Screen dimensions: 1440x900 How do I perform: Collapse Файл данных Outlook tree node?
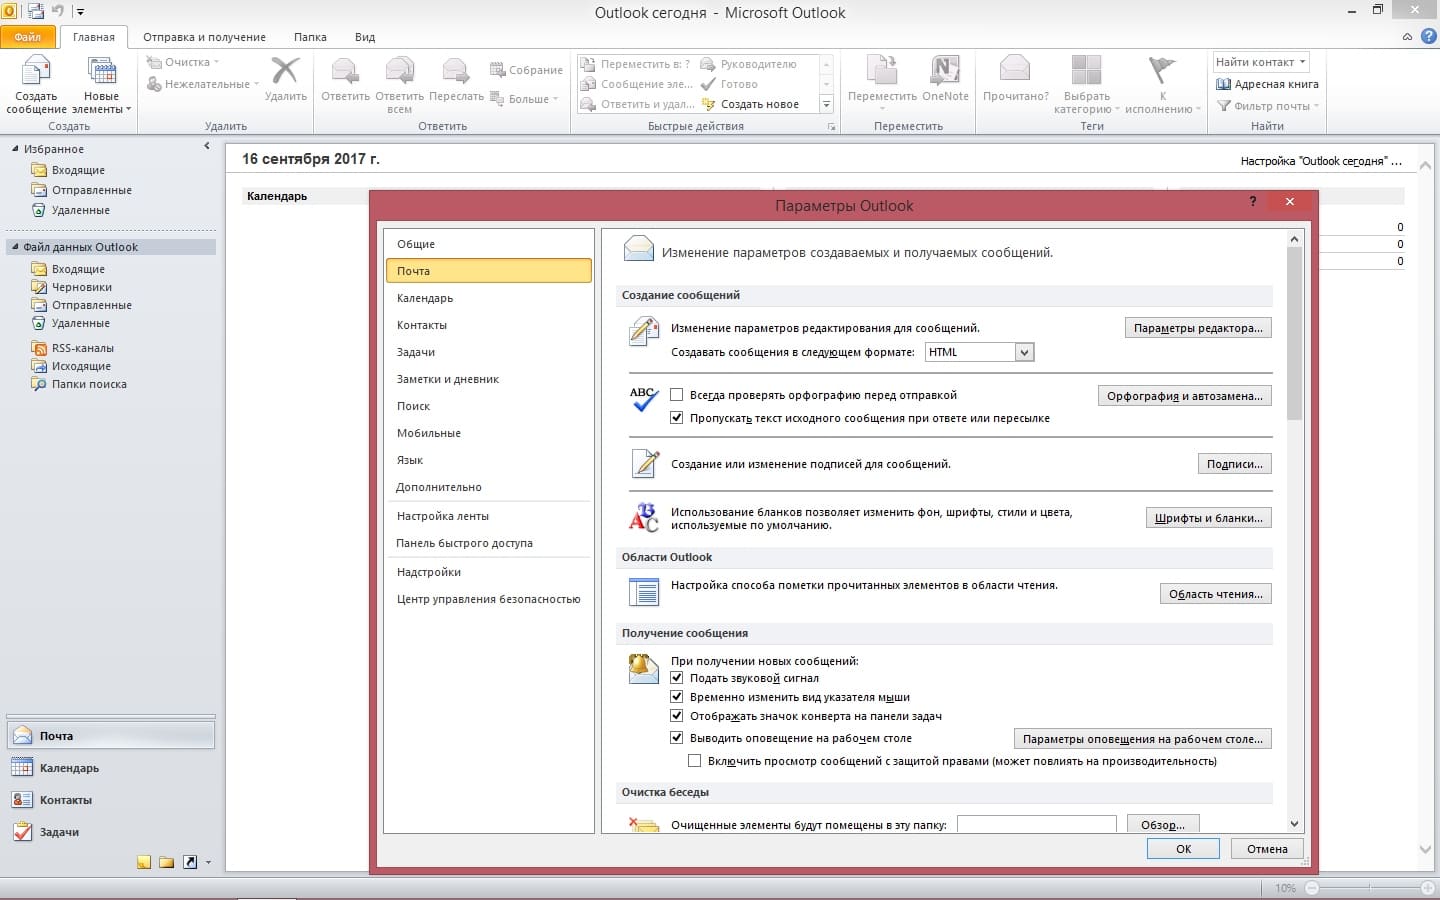point(15,247)
